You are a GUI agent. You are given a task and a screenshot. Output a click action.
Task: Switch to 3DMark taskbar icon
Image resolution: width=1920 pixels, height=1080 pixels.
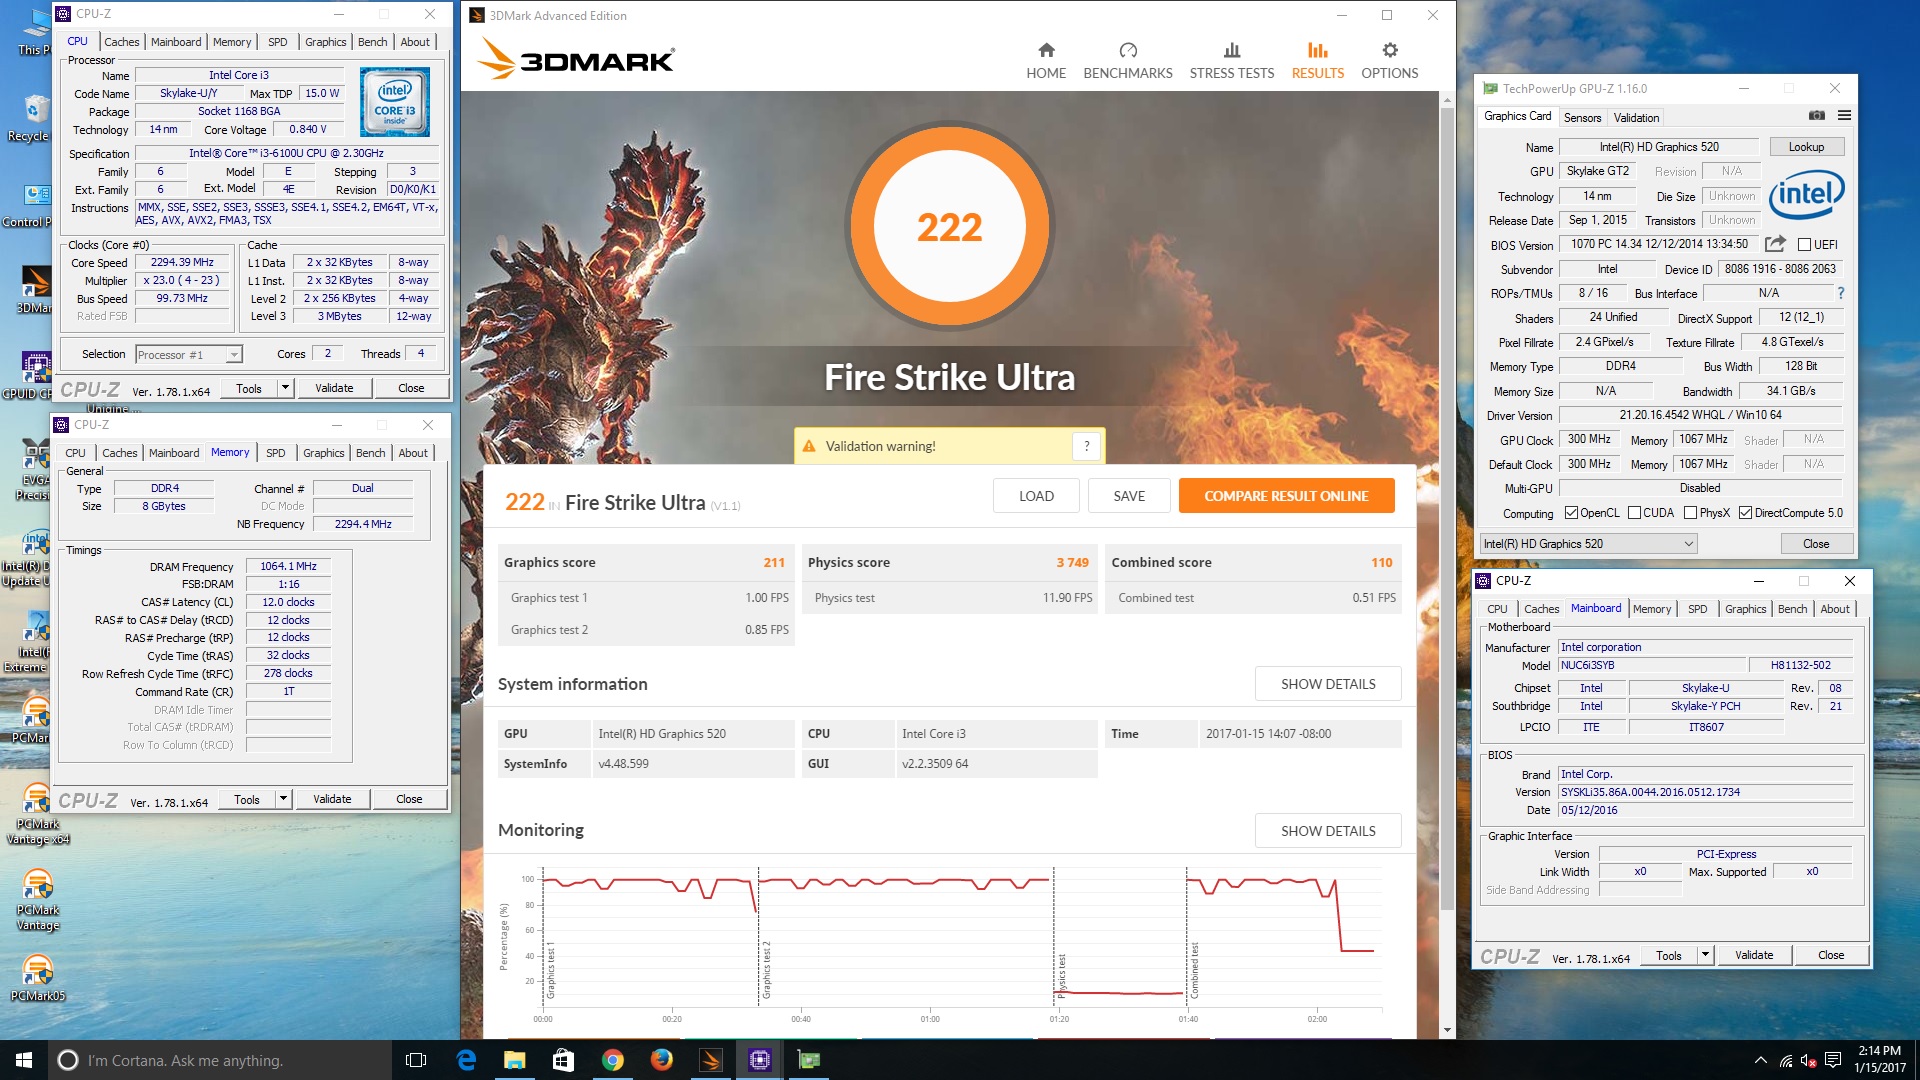(x=710, y=1060)
